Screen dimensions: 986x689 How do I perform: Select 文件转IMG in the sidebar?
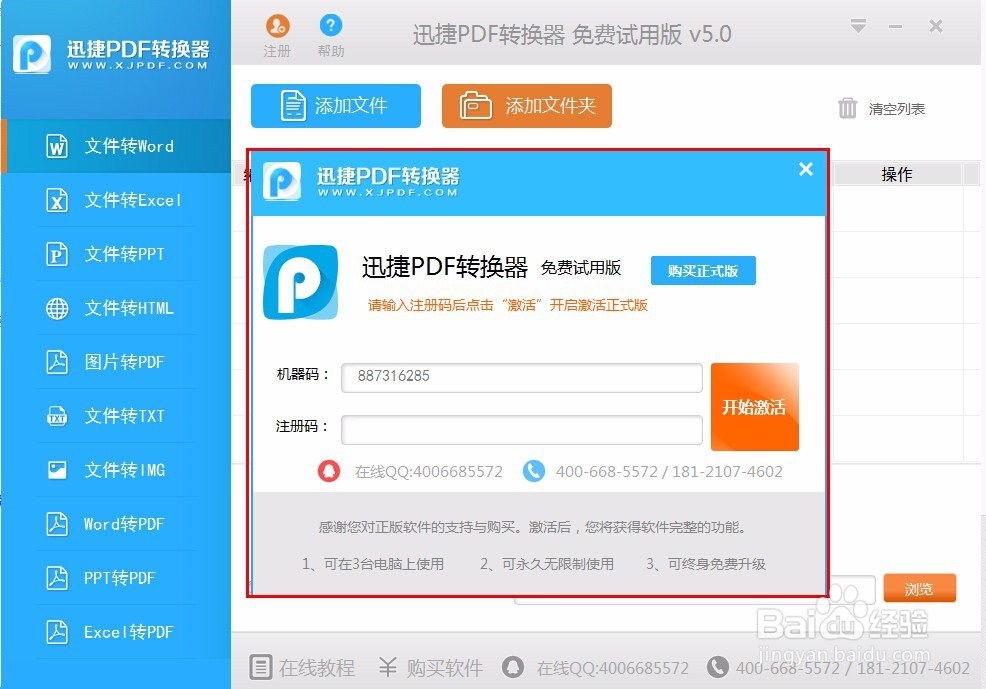[116, 470]
